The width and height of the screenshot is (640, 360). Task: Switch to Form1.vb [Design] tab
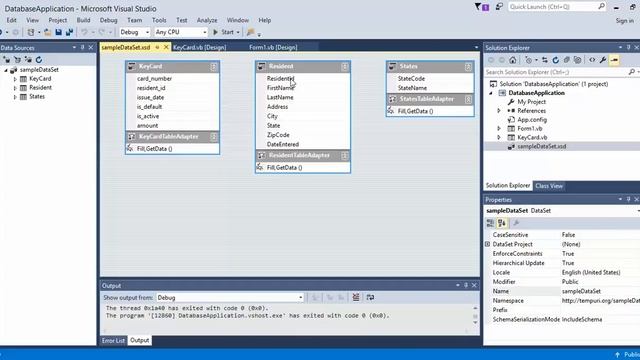coord(273,47)
